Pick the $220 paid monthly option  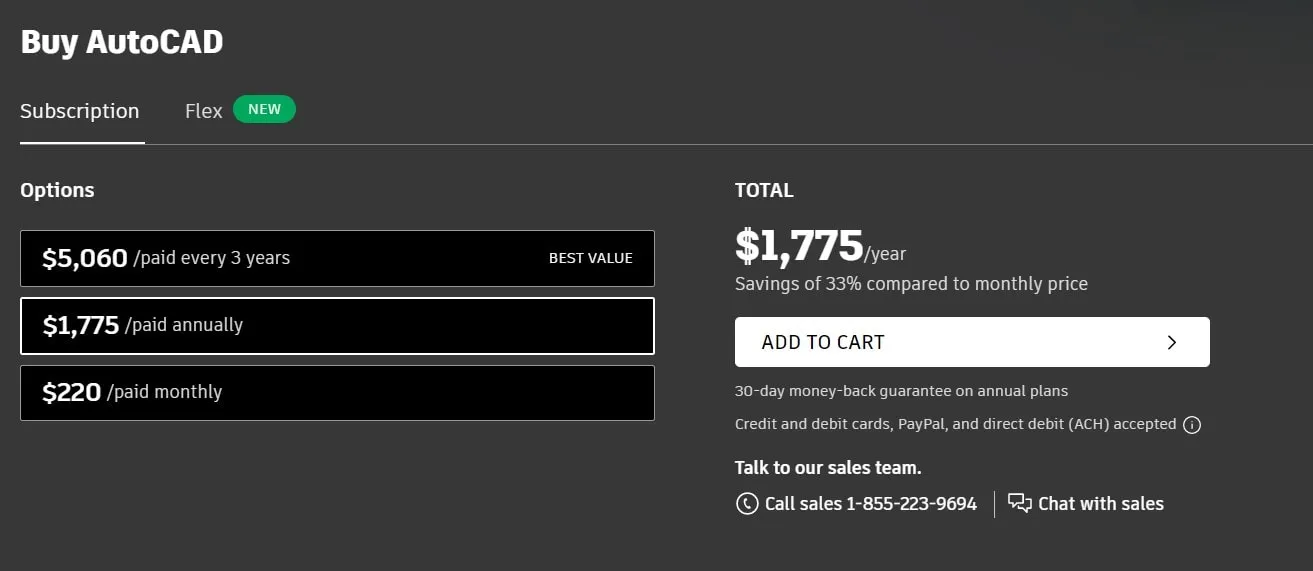[337, 393]
